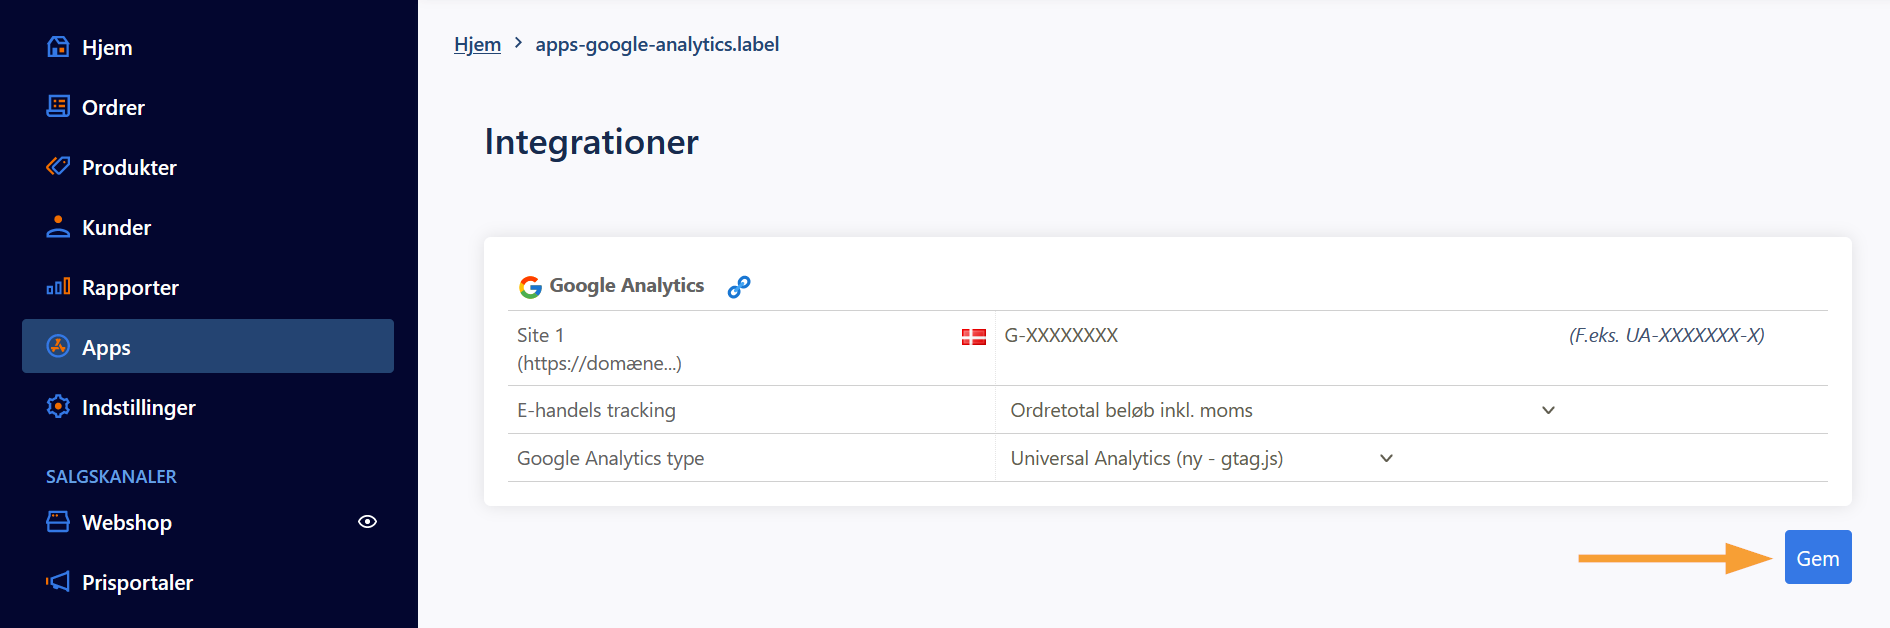Click the Prisportaler megaphone icon
The width and height of the screenshot is (1890, 628).
pos(58,581)
